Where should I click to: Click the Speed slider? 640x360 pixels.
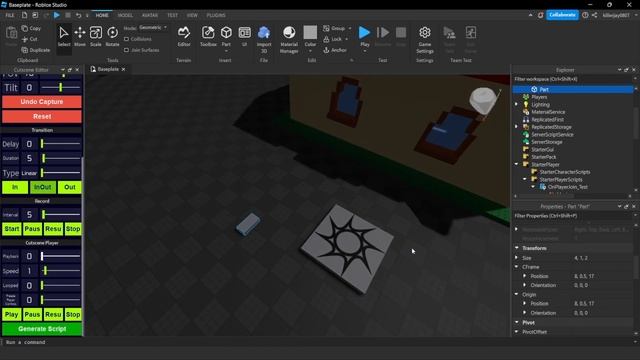click(x=60, y=271)
